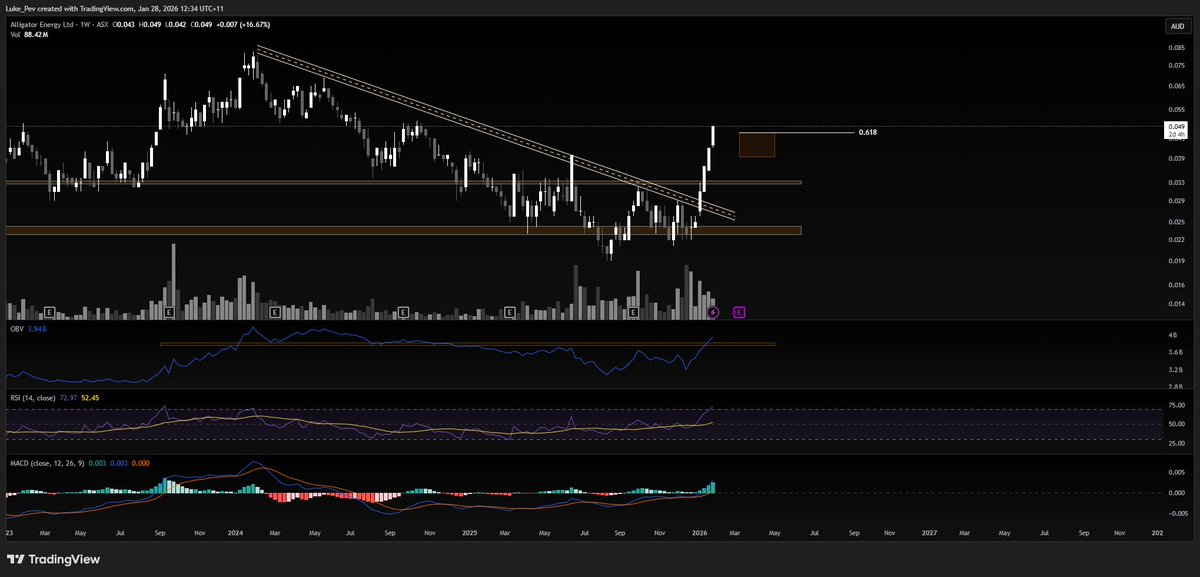Click the 0.033 price scale label
Image resolution: width=1200 pixels, height=577 pixels.
pyautogui.click(x=1176, y=182)
